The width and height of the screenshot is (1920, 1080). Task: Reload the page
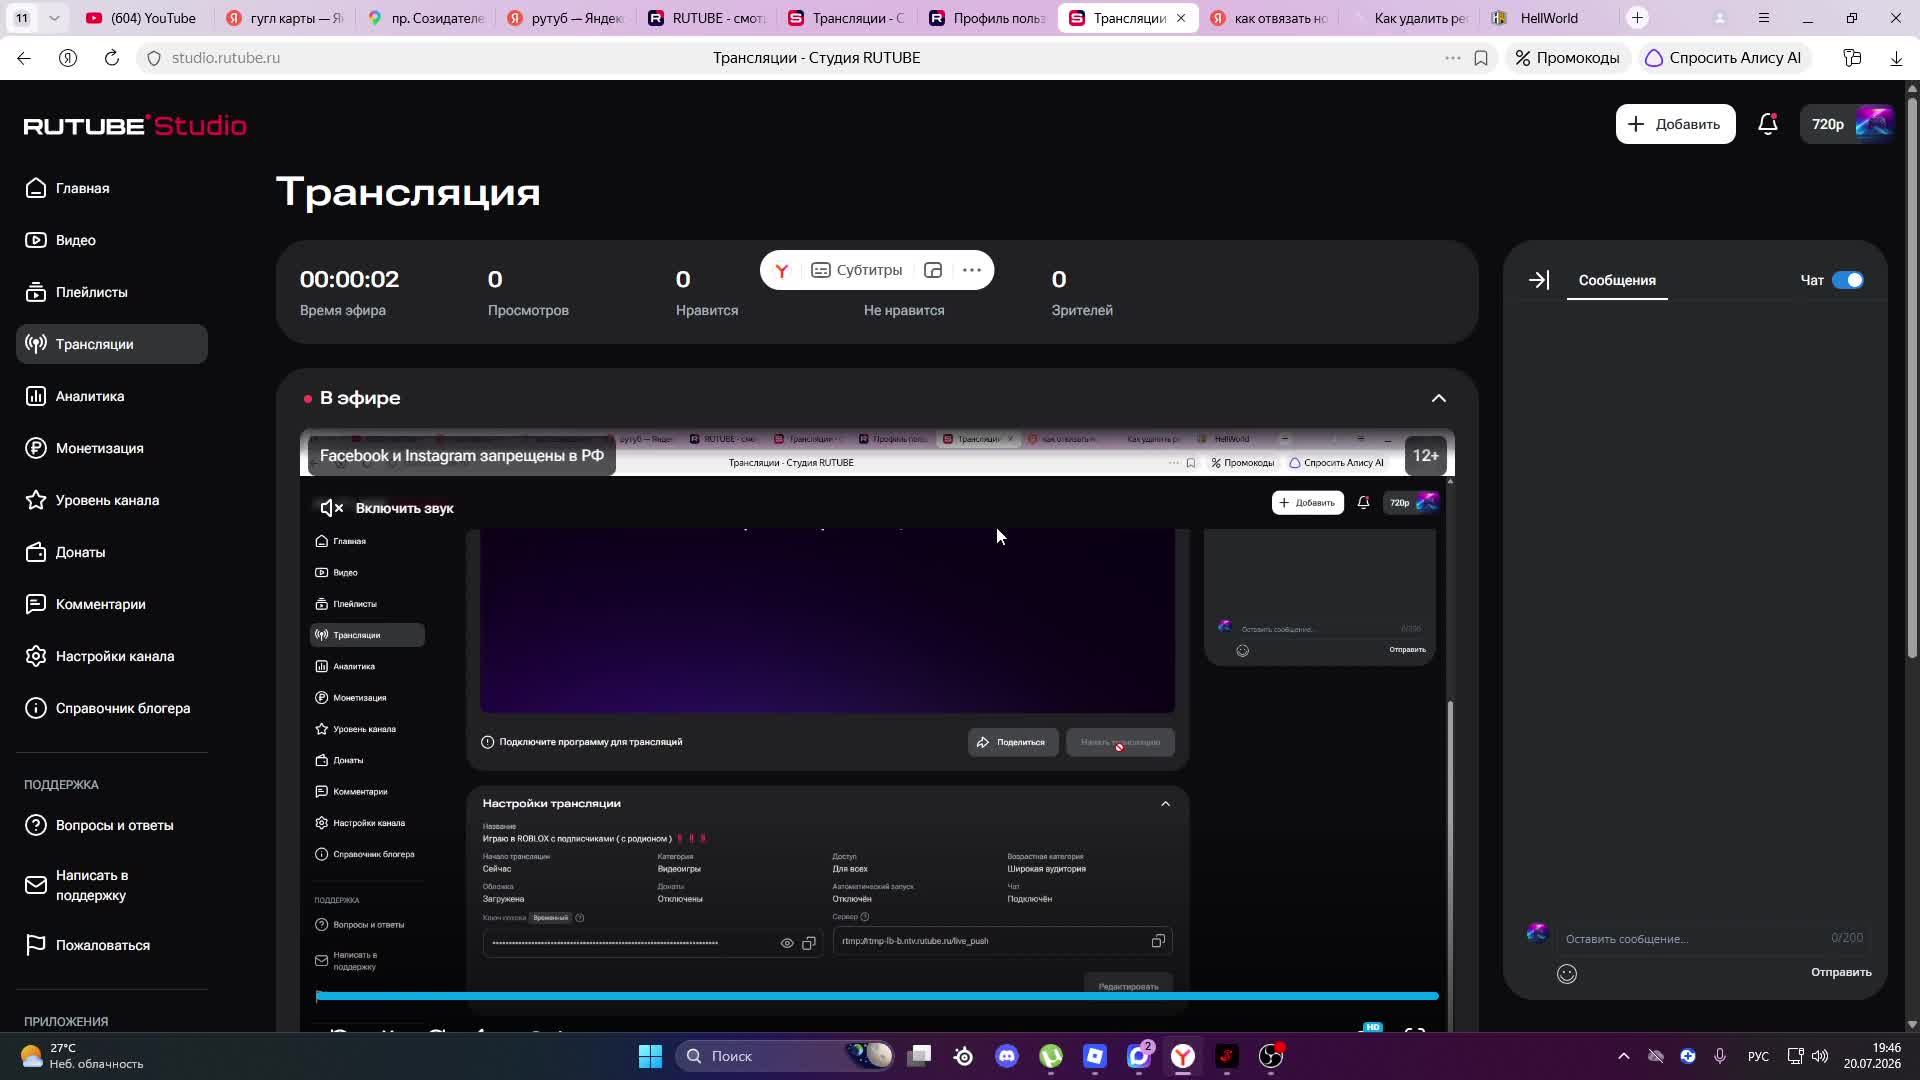pyautogui.click(x=112, y=58)
